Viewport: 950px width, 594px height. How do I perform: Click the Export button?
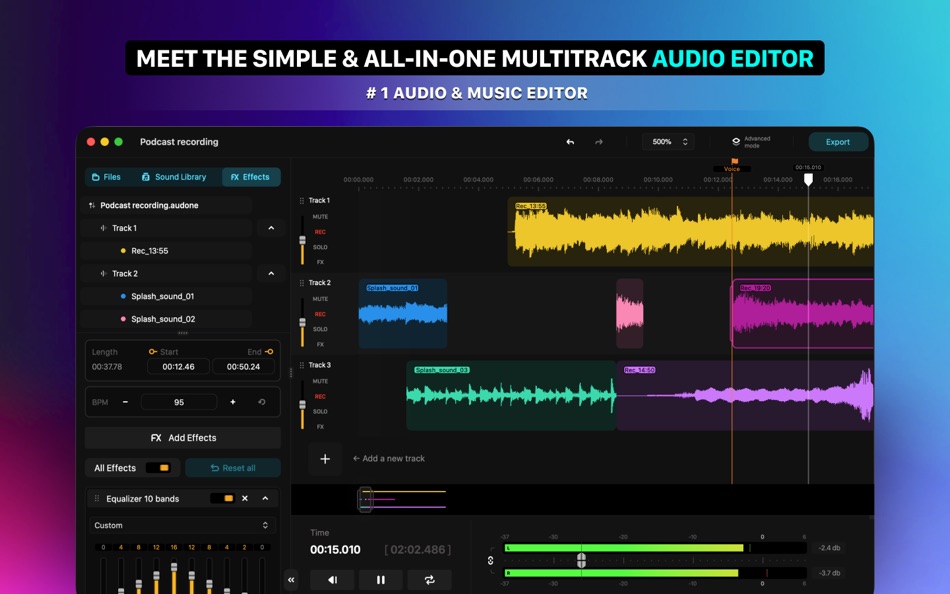pyautogui.click(x=838, y=141)
